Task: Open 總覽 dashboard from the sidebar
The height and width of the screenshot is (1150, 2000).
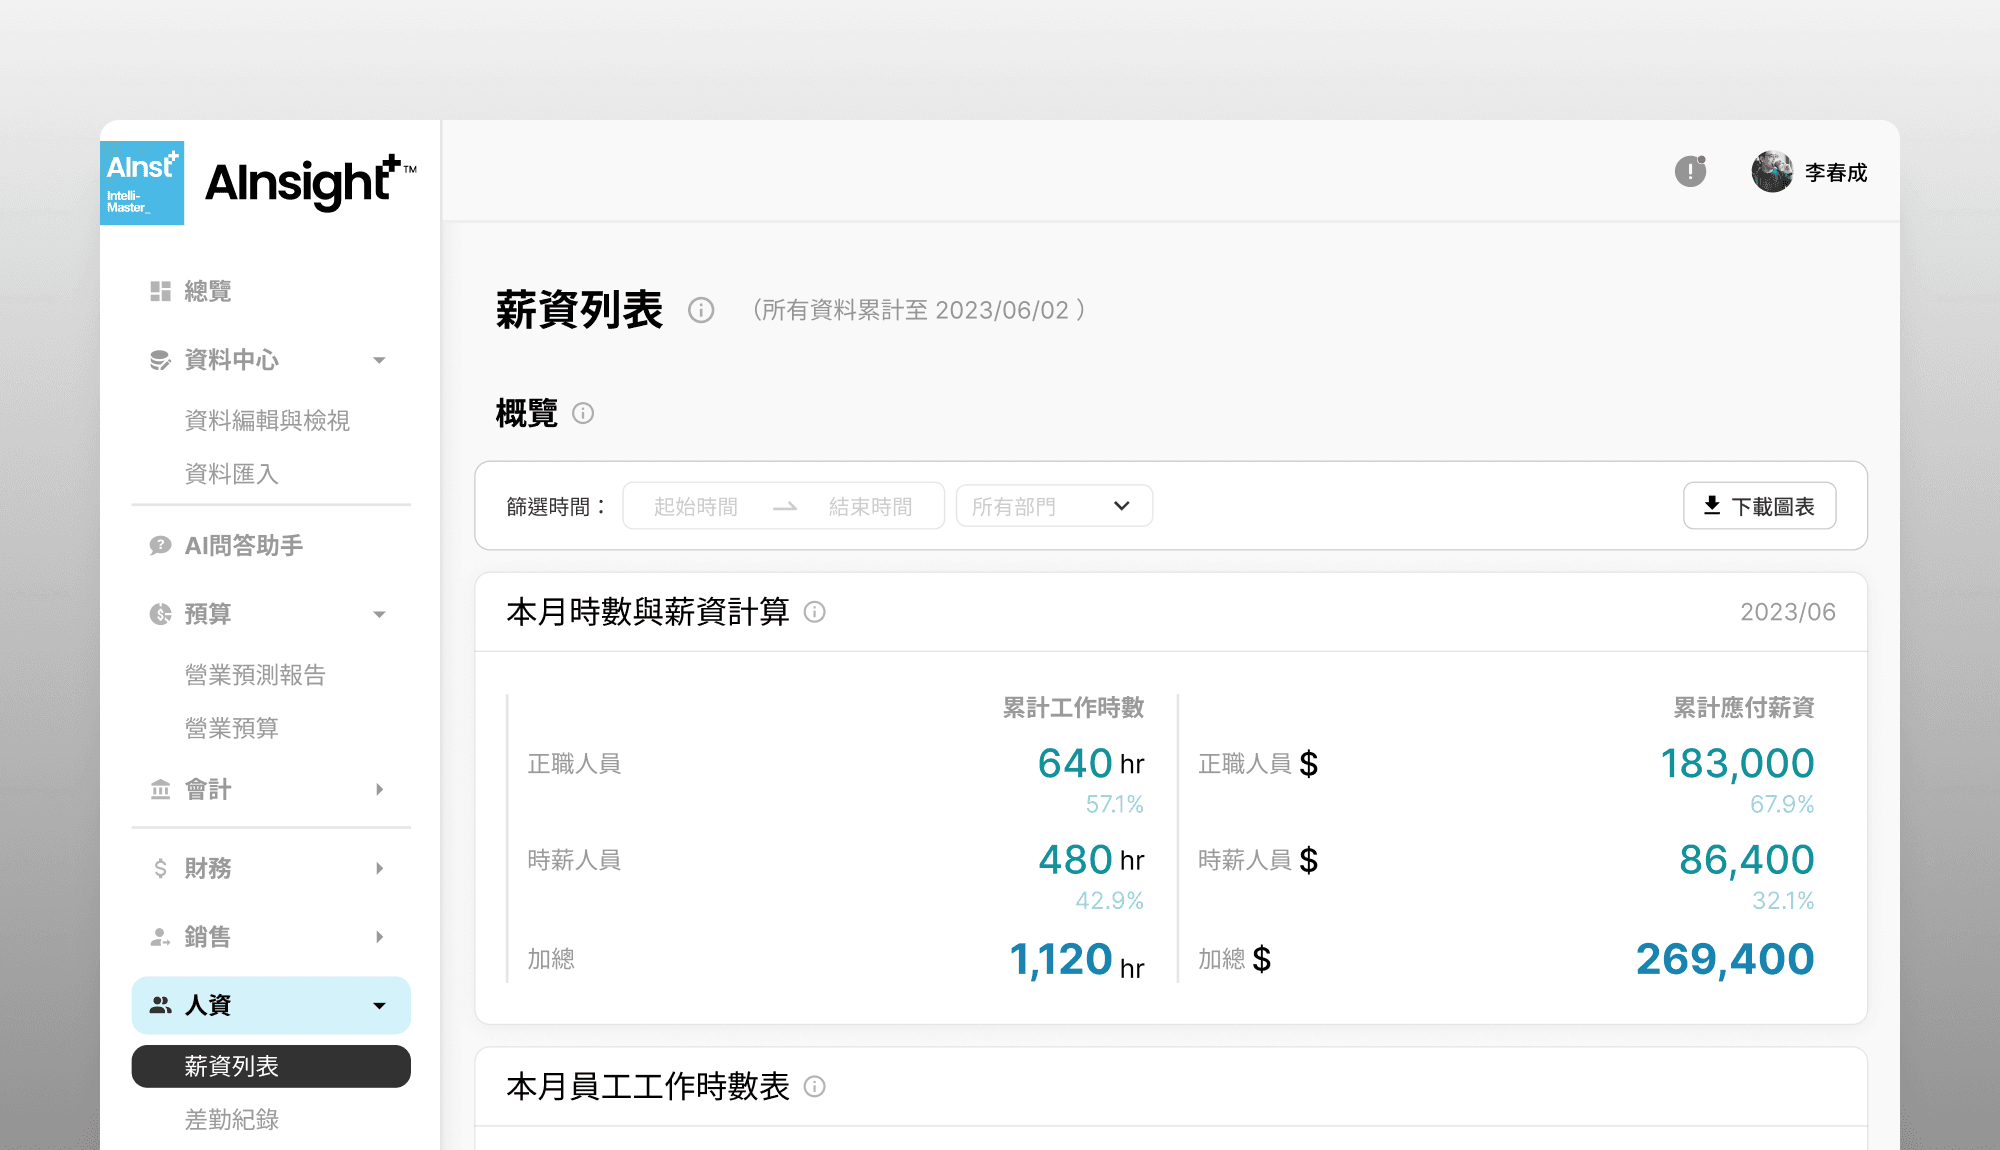Action: coord(208,291)
